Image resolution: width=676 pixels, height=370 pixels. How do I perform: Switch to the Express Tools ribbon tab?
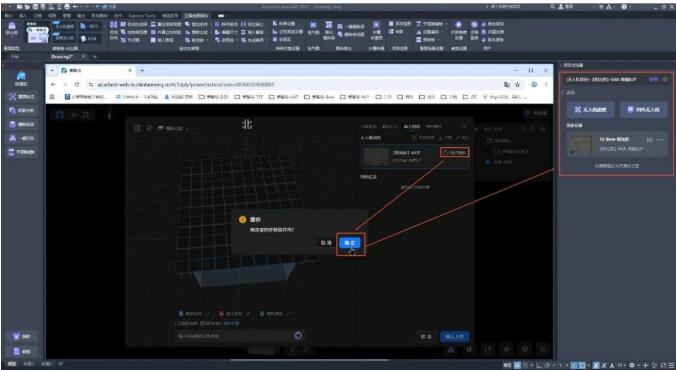coord(142,16)
